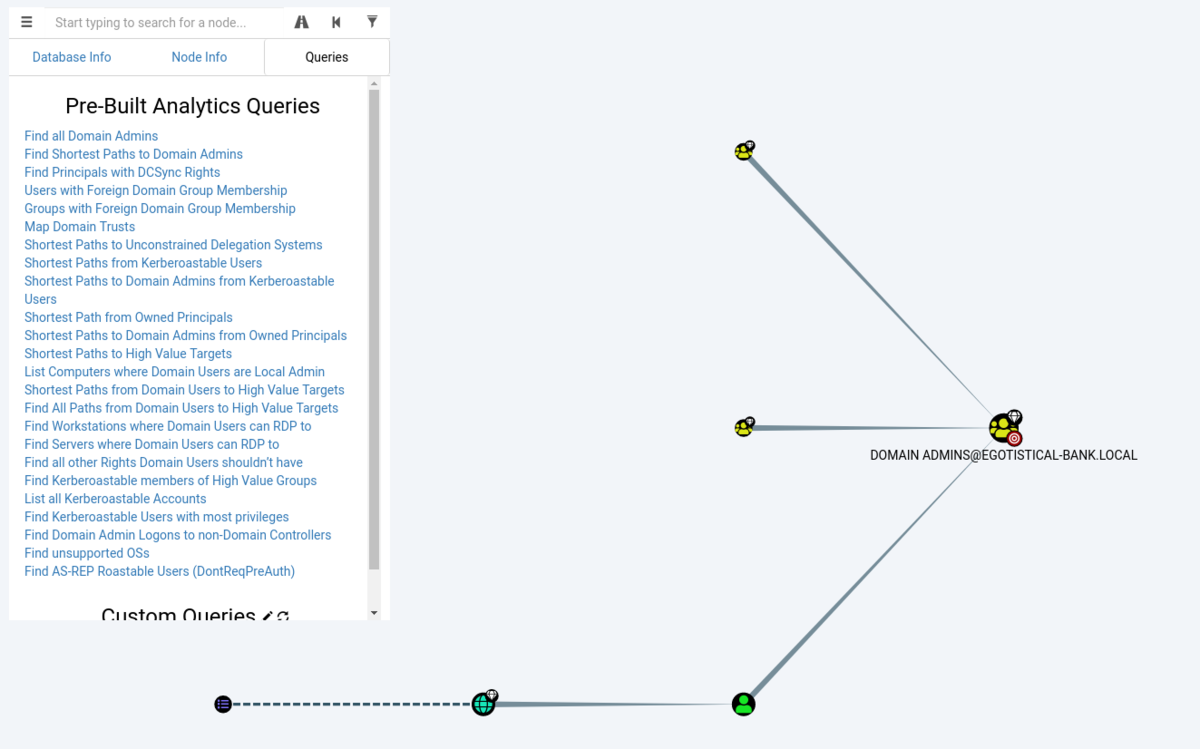Click the red target badge on Domain Admins
The width and height of the screenshot is (1200, 749).
pyautogui.click(x=1014, y=438)
